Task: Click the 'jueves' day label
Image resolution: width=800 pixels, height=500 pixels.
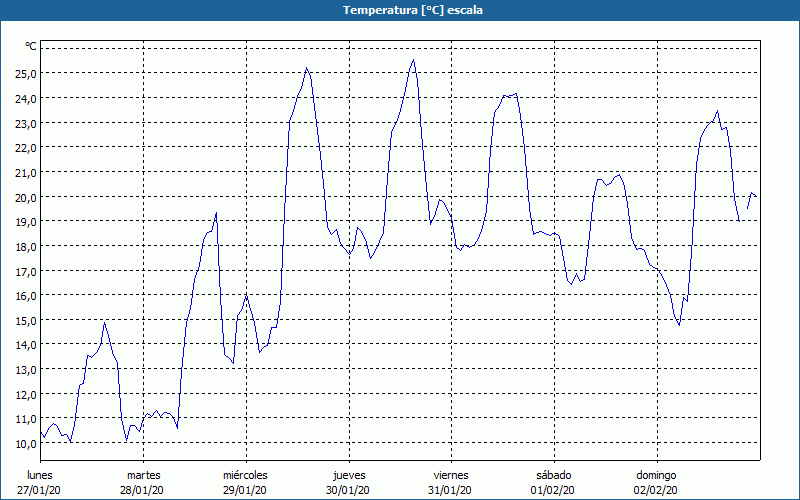Action: (x=349, y=475)
